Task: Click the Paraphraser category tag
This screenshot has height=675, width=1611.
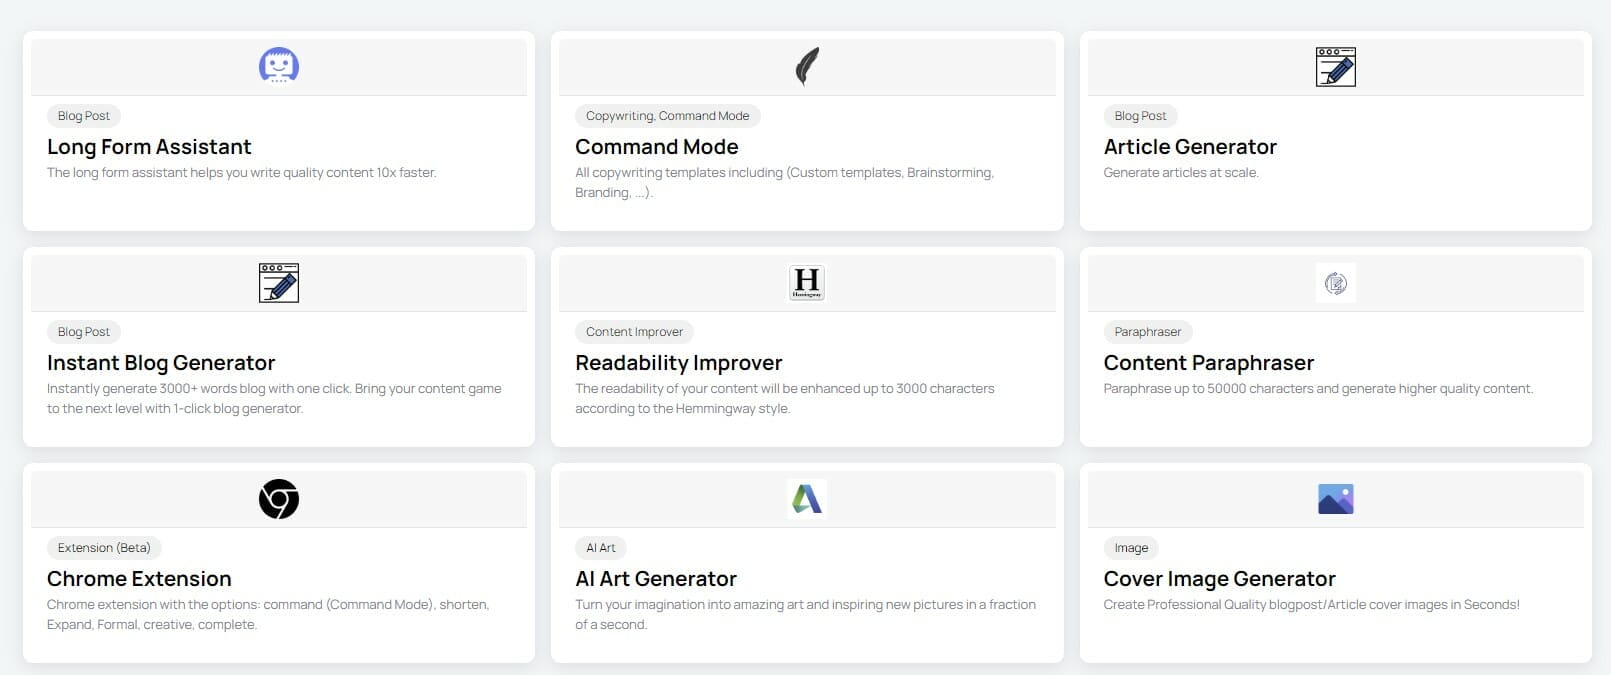Action: pos(1147,332)
